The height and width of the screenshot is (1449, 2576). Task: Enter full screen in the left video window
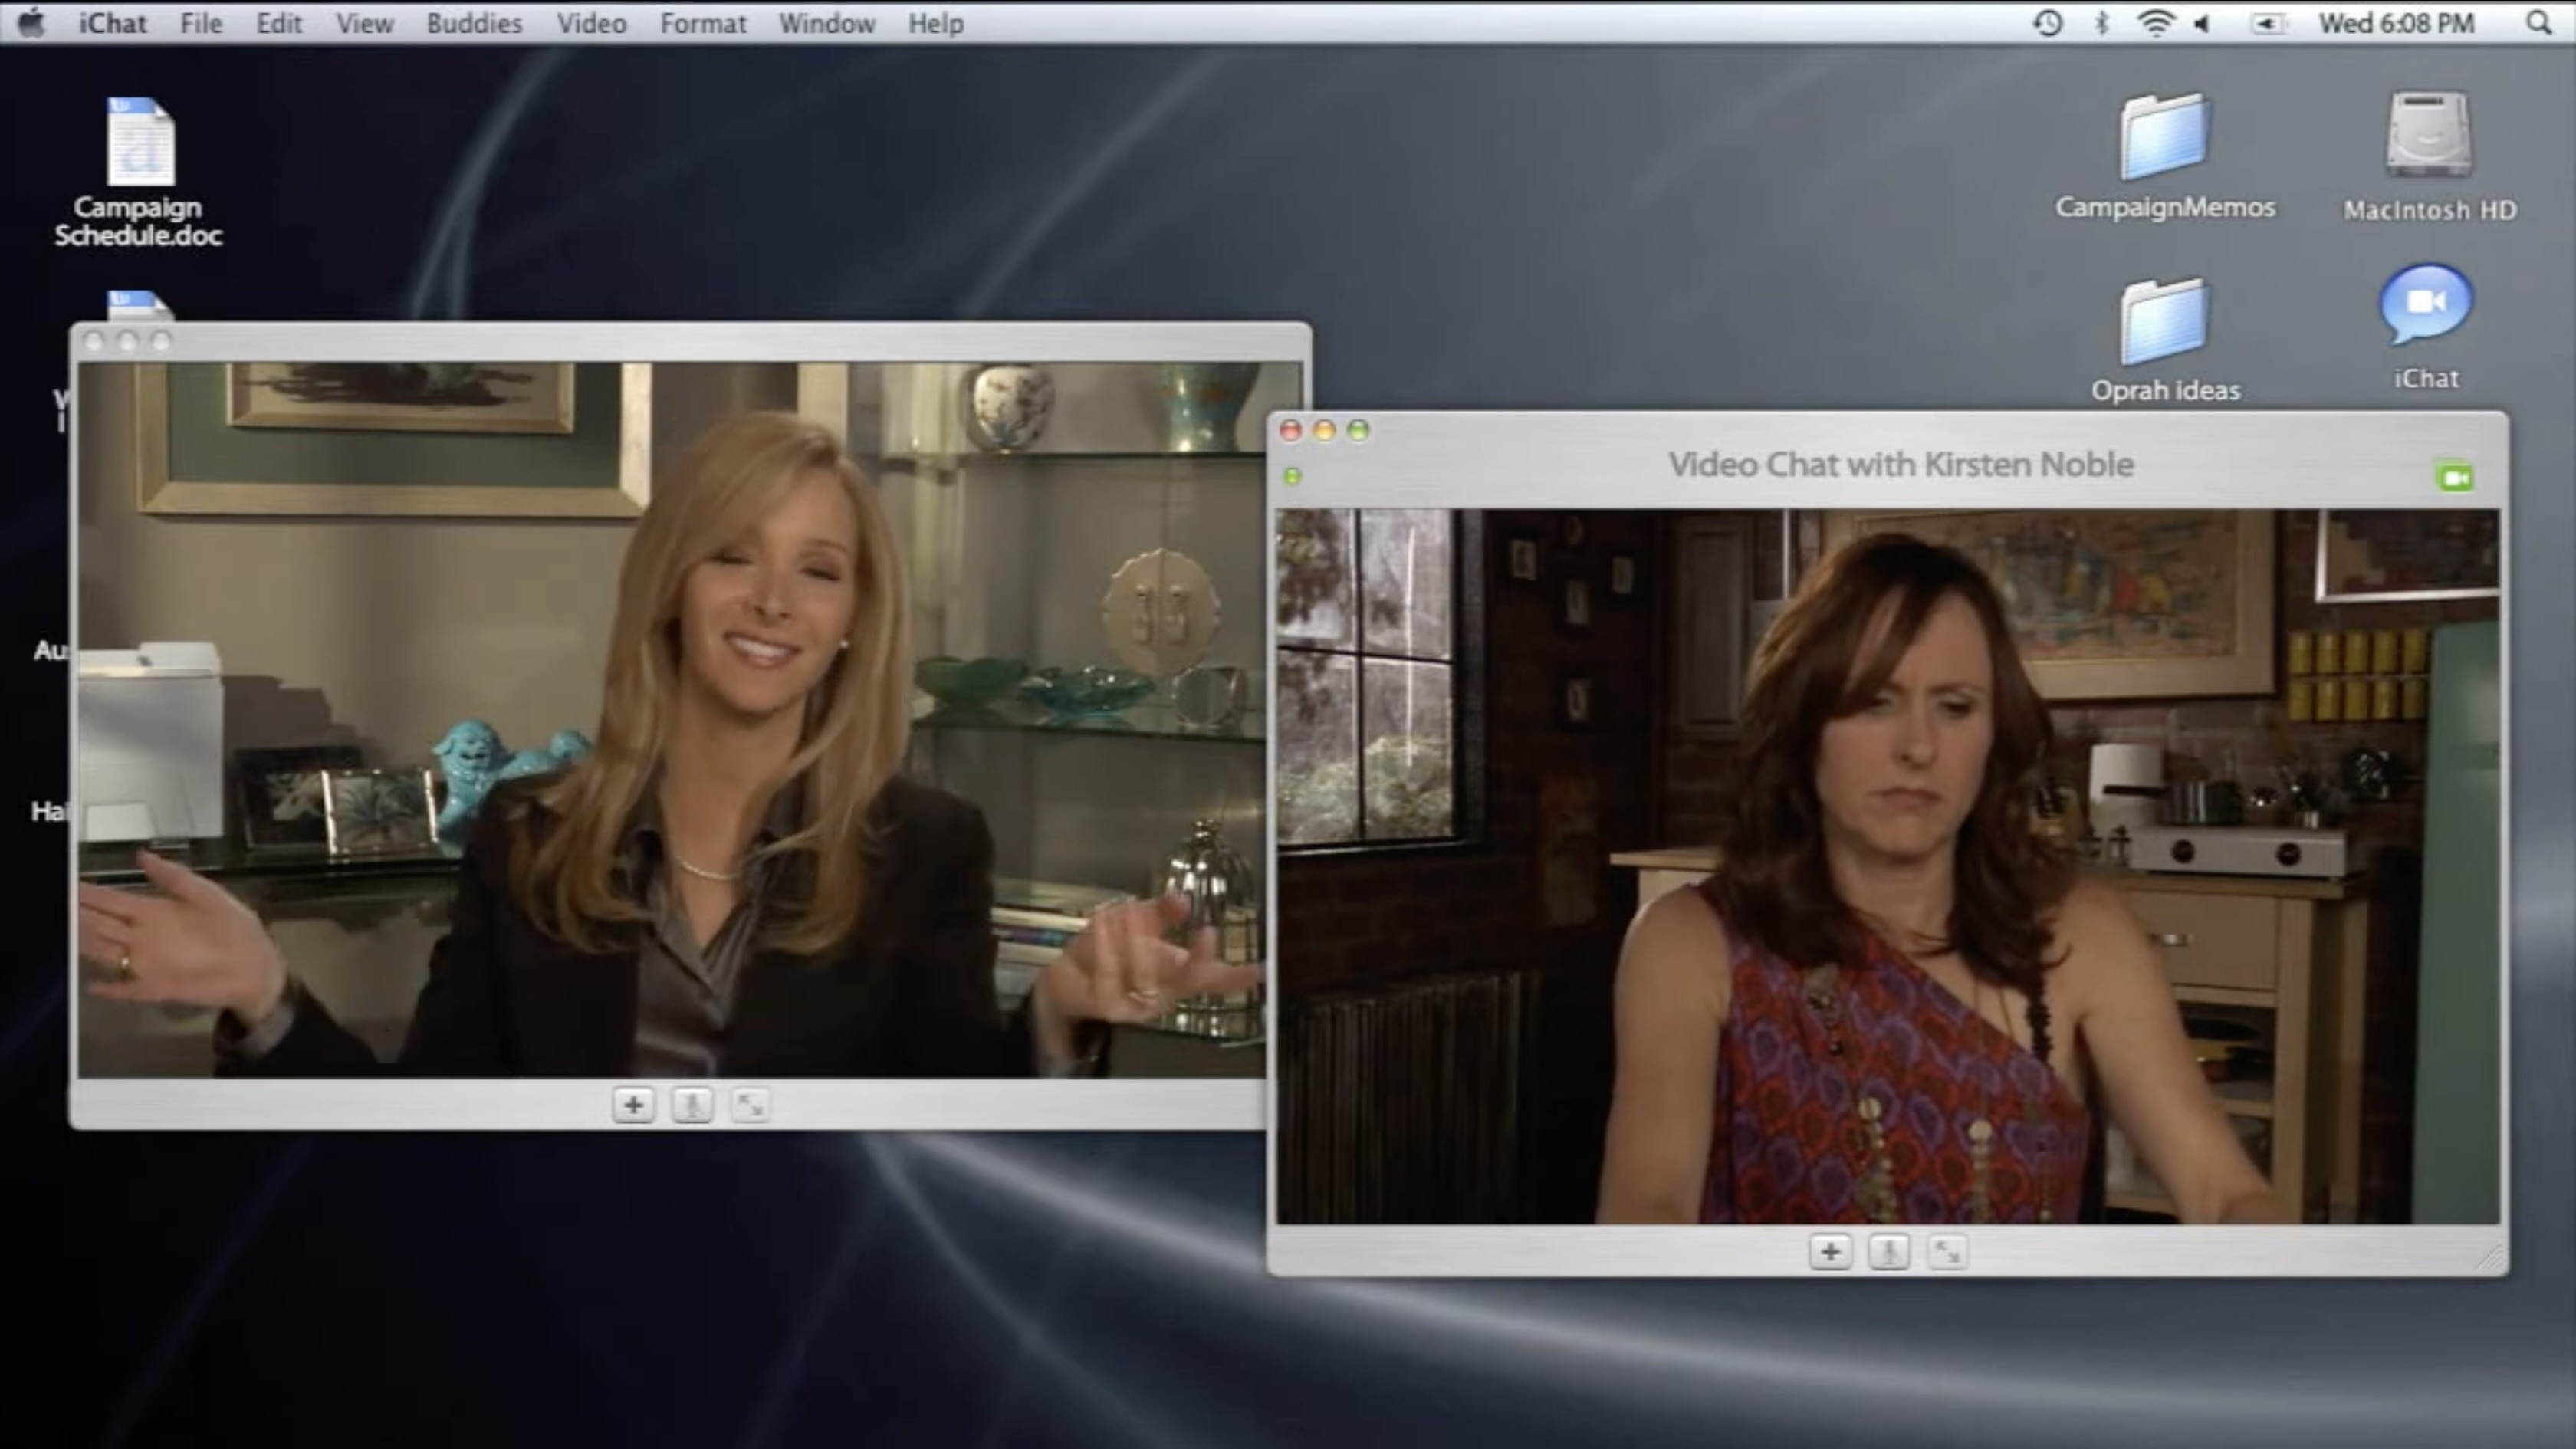tap(750, 1105)
